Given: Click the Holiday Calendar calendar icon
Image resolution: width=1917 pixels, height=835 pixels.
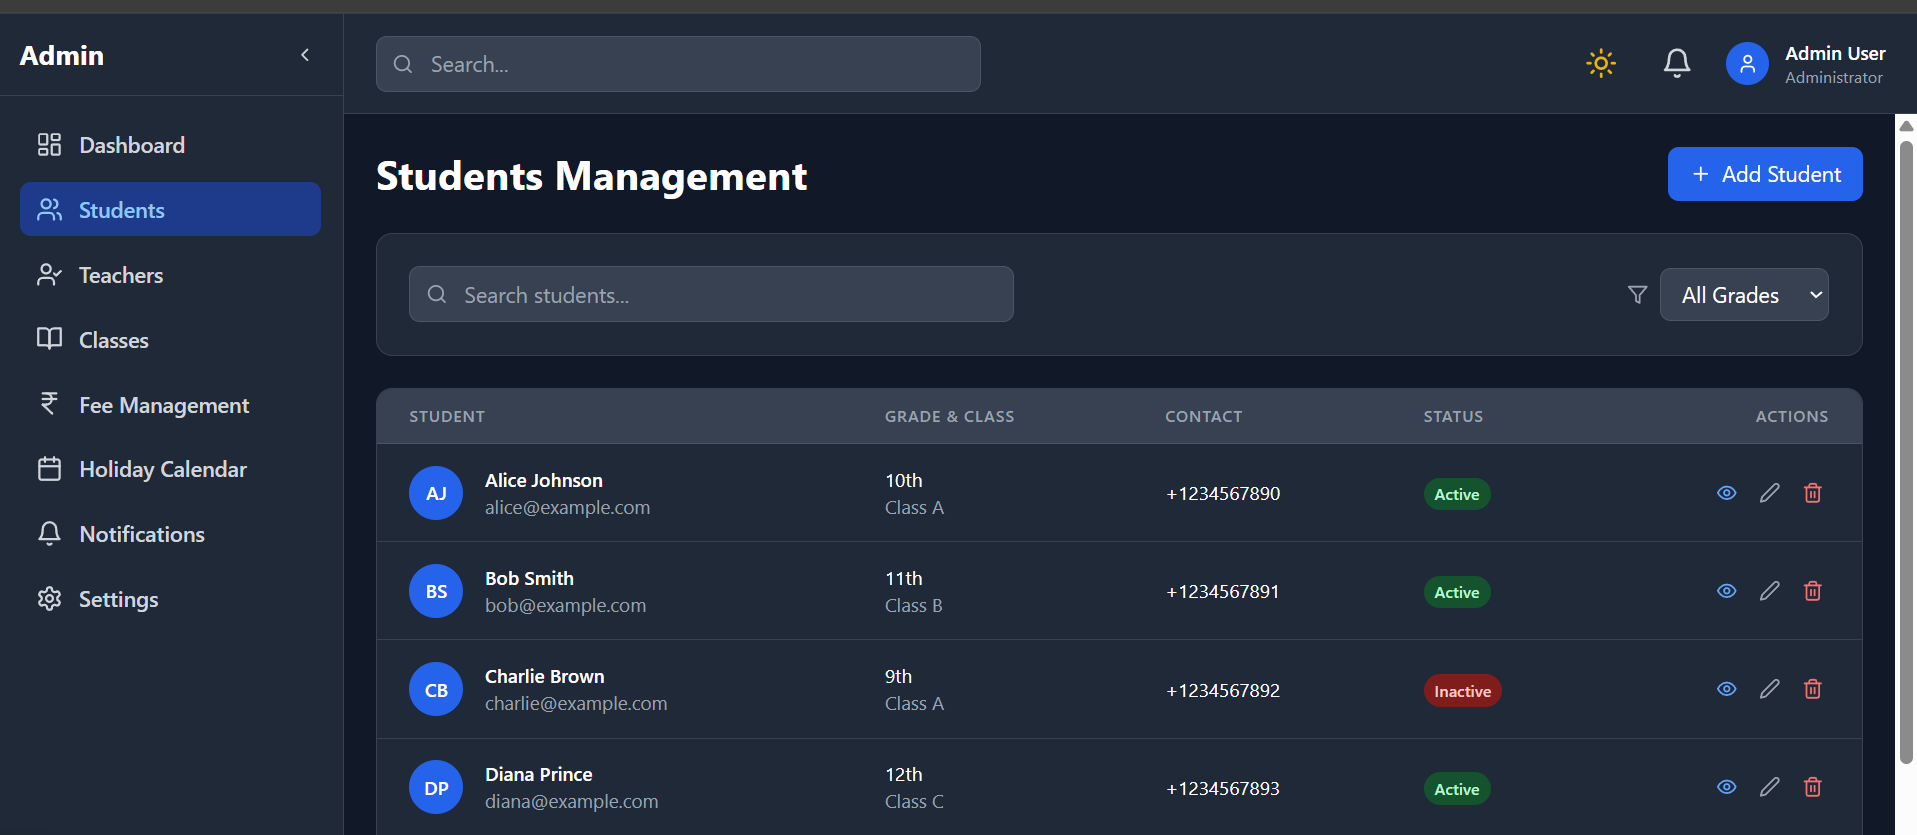Looking at the screenshot, I should click(x=49, y=469).
